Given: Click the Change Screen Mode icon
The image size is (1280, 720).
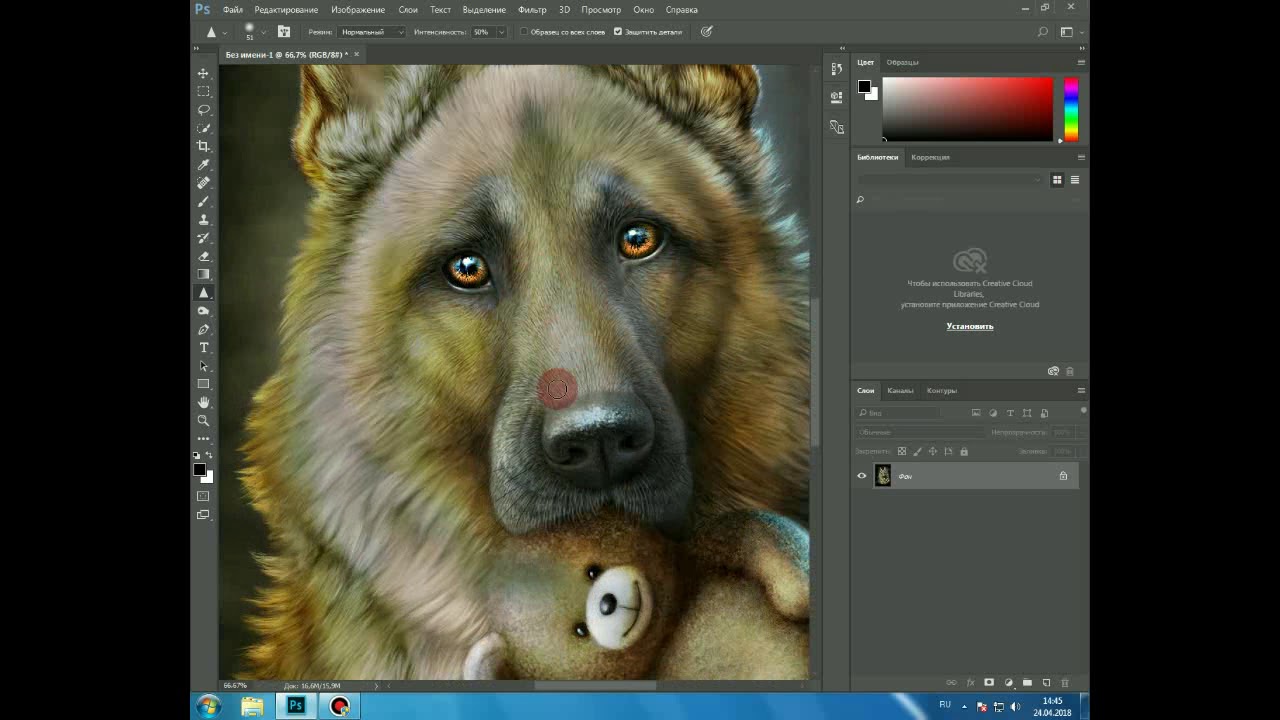Looking at the screenshot, I should coord(203,515).
